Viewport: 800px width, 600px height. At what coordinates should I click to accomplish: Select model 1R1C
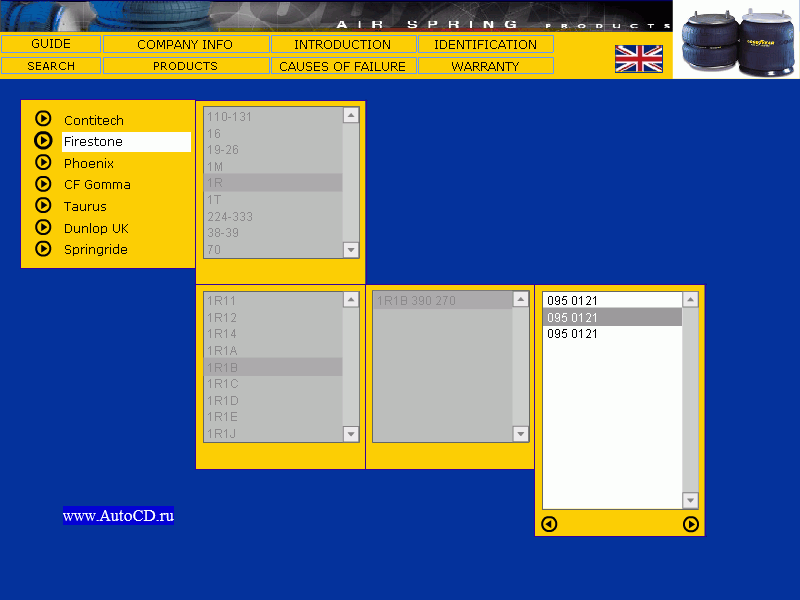[x=273, y=384]
